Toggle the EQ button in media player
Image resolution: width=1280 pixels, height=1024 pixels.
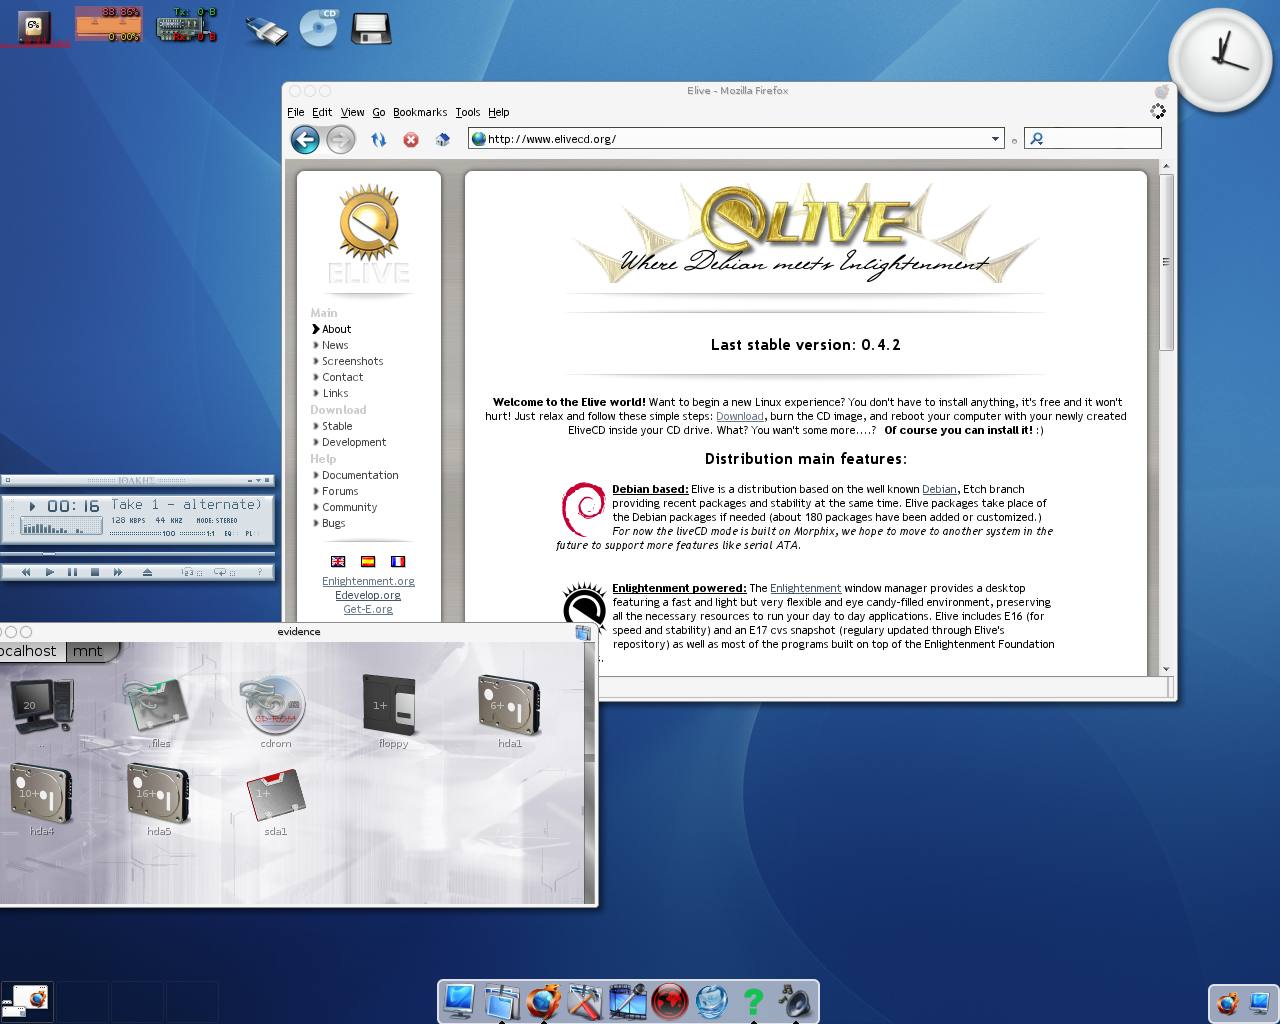(x=228, y=533)
